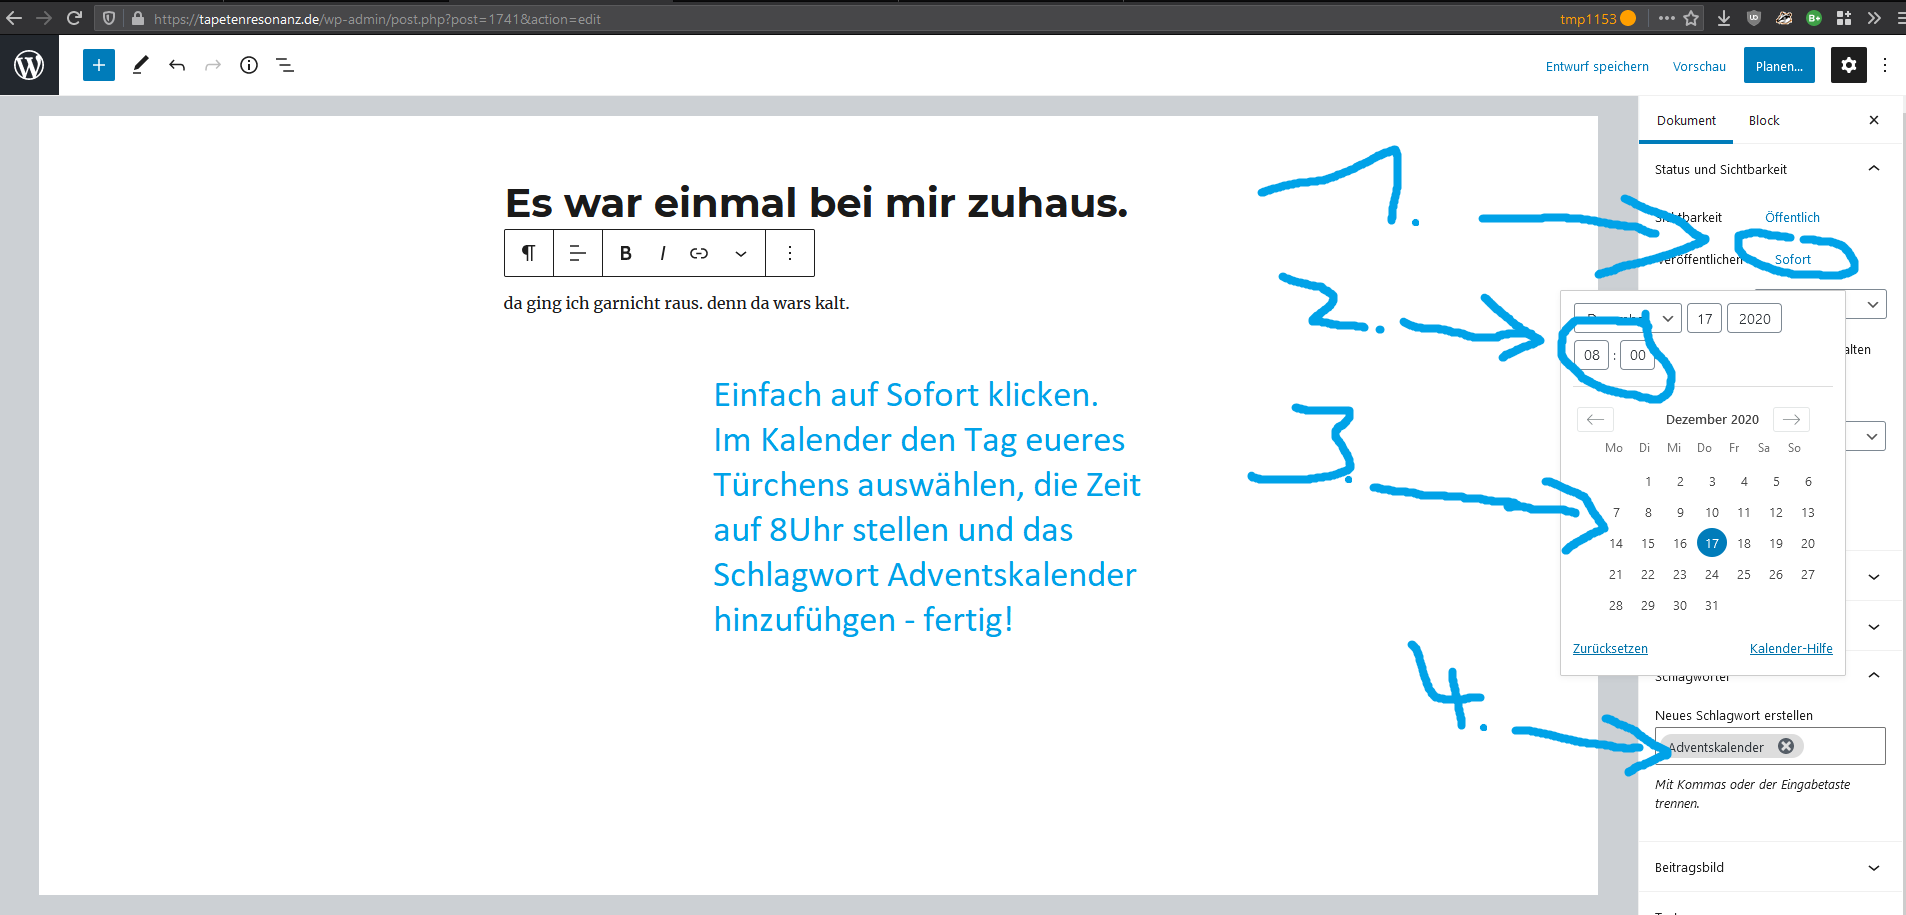Image resolution: width=1906 pixels, height=915 pixels.
Task: Open the month dropdown in date picker
Action: 1627,318
